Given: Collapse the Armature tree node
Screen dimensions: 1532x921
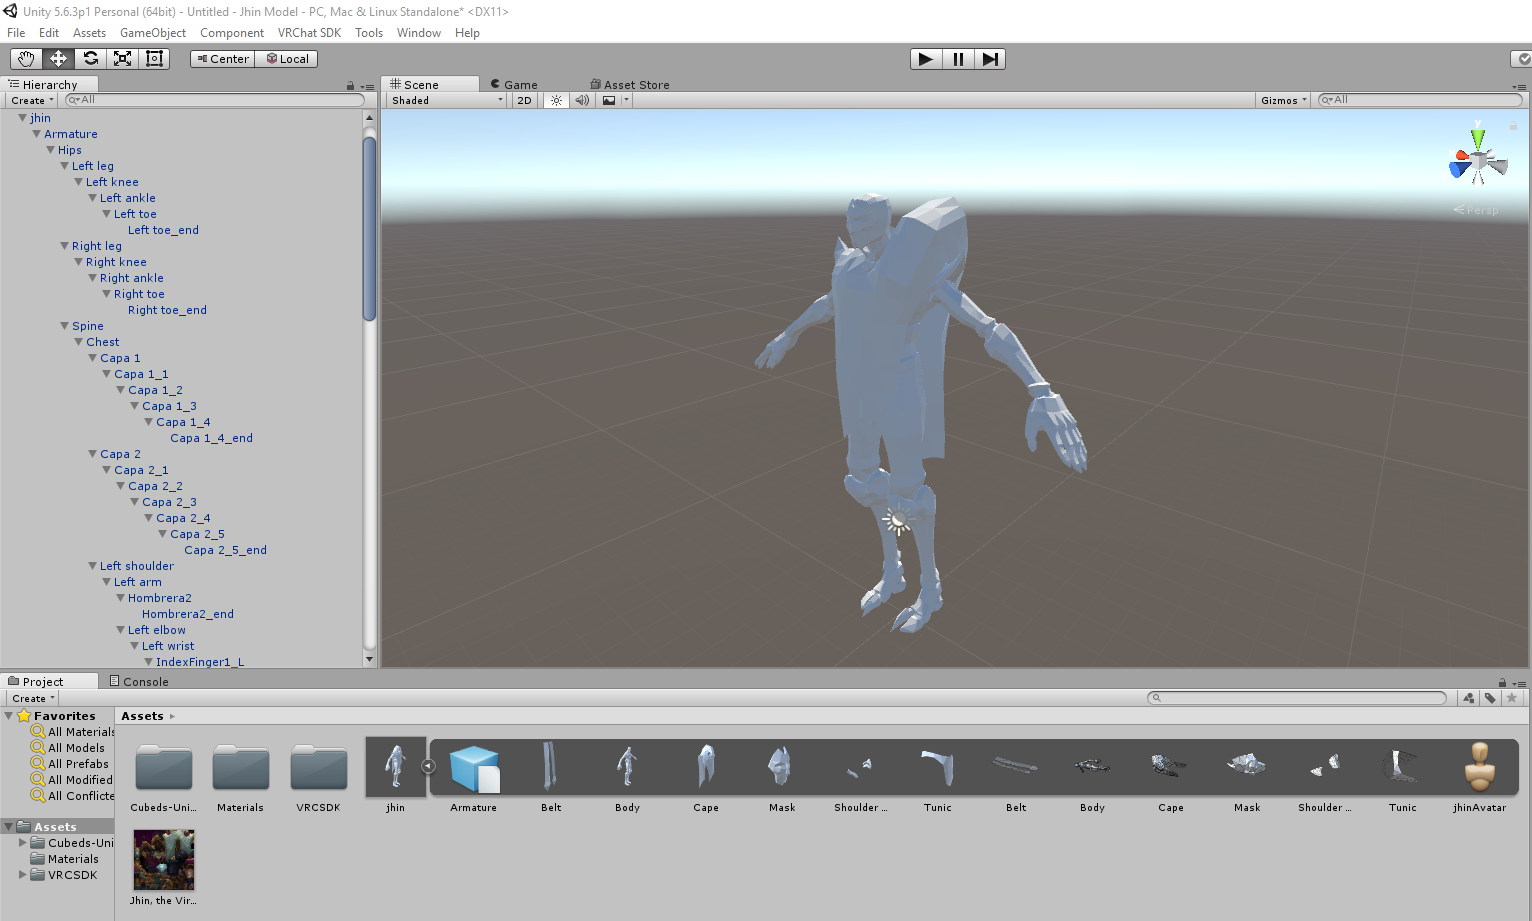Looking at the screenshot, I should (37, 134).
